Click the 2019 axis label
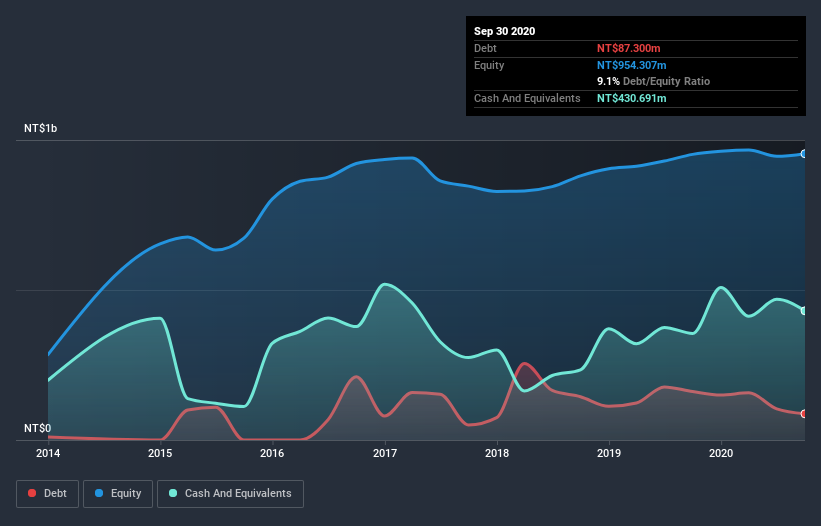The image size is (821, 526). 609,453
